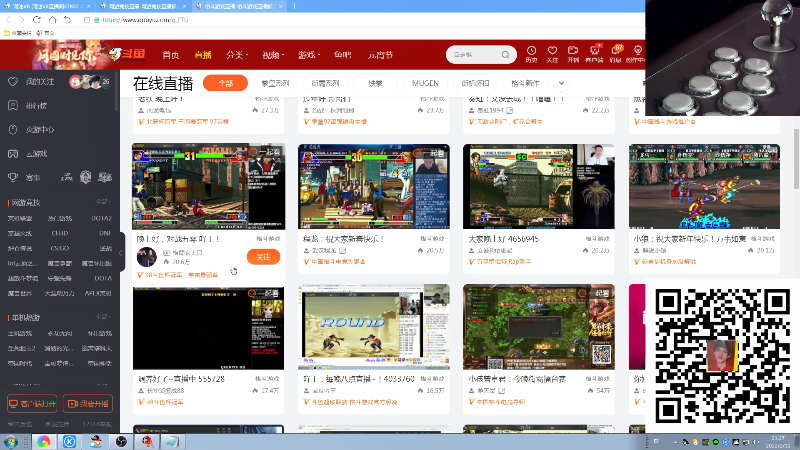The height and width of the screenshot is (450, 800).
Task: Click the start-streaming camera icon in the header
Action: click(573, 51)
